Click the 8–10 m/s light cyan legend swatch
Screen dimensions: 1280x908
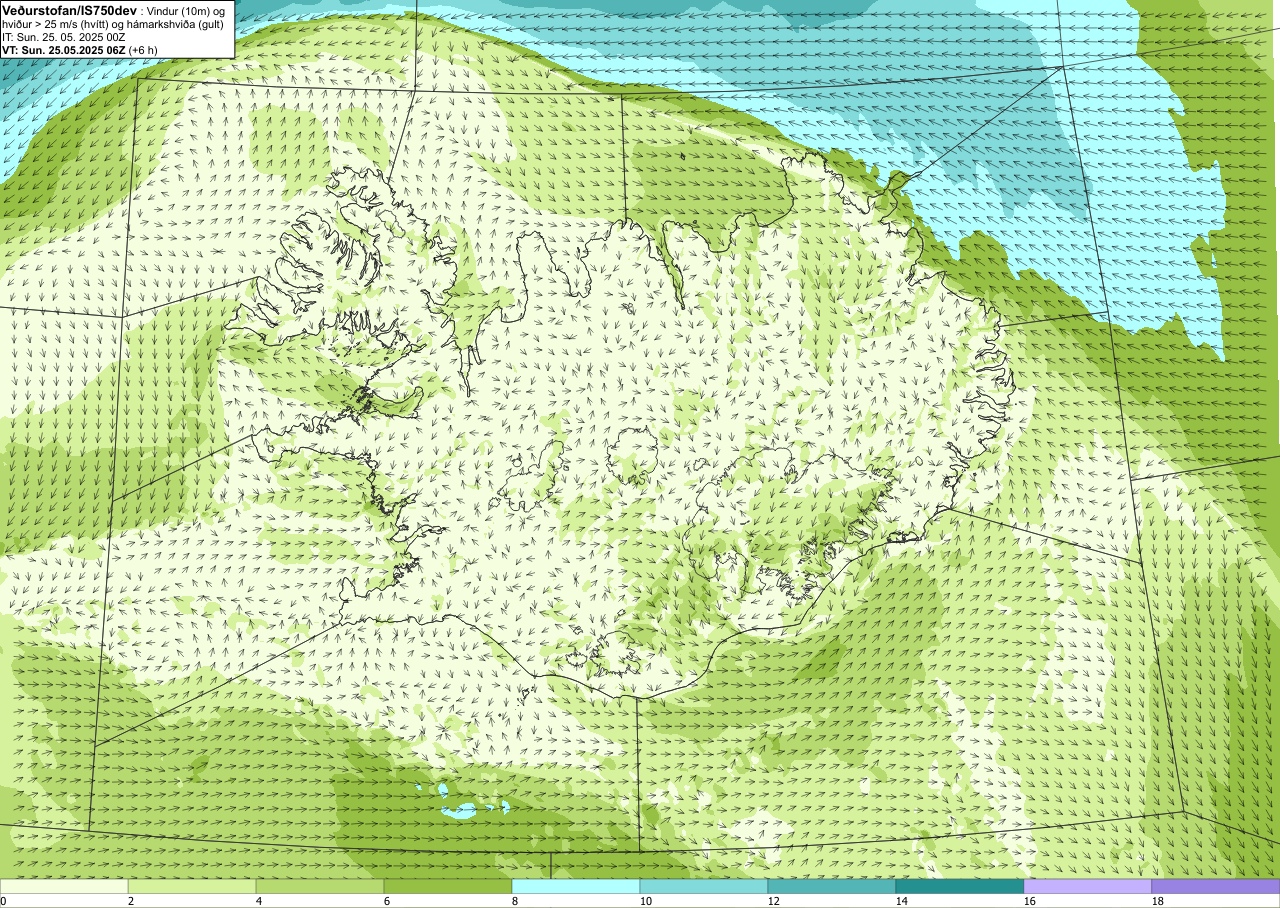pos(576,886)
